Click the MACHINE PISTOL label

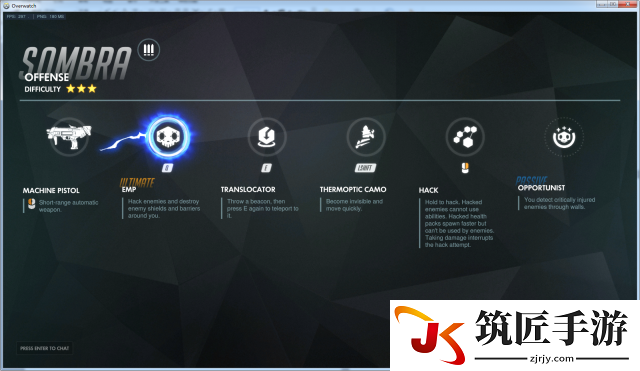[x=51, y=191]
